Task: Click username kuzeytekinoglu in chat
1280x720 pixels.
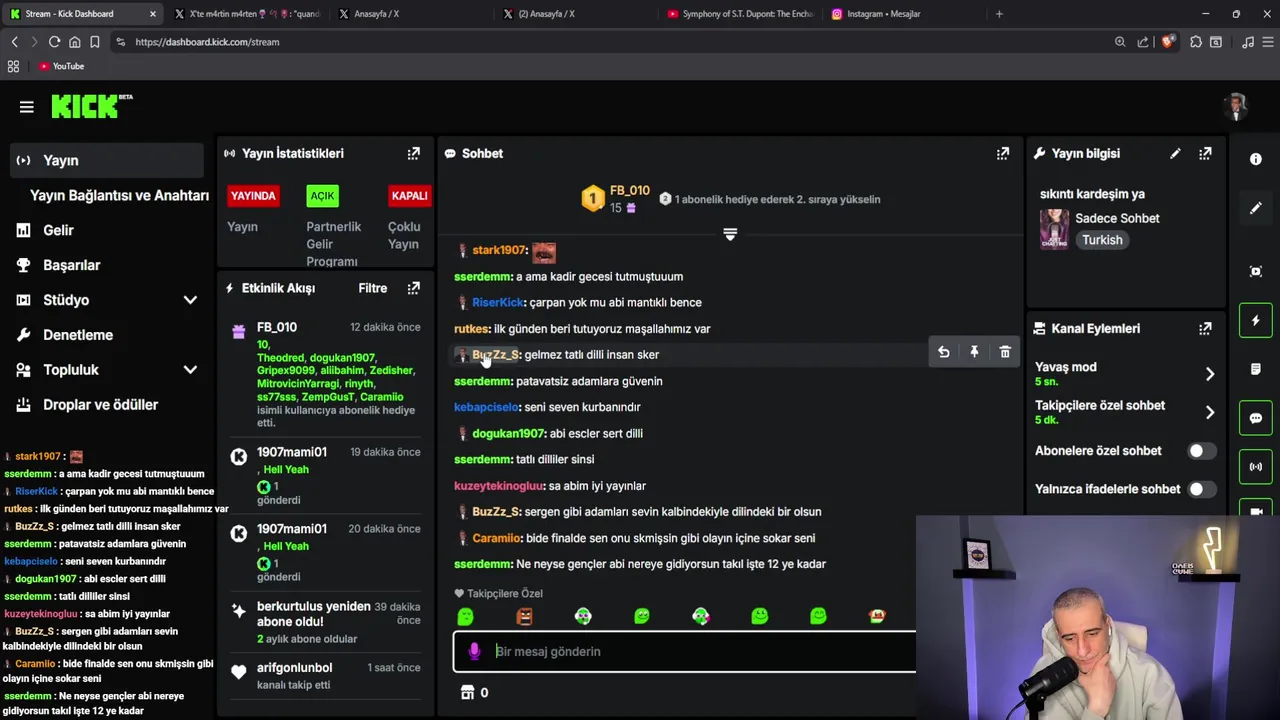Action: pos(499,486)
